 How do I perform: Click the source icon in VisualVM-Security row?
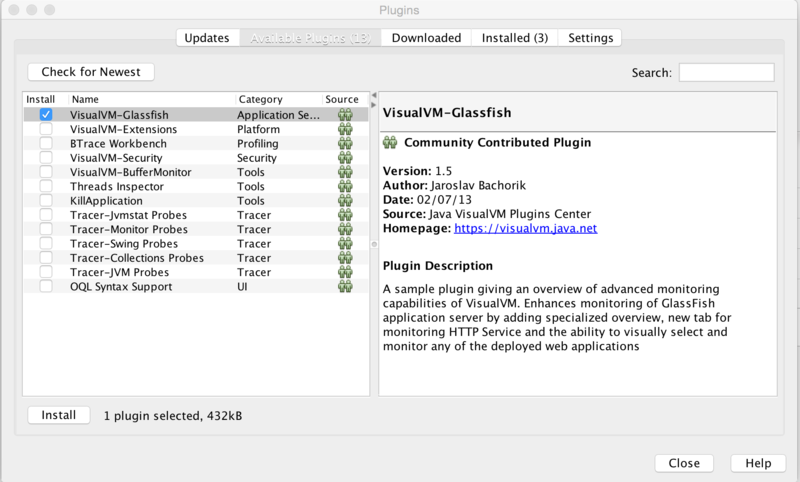click(345, 158)
